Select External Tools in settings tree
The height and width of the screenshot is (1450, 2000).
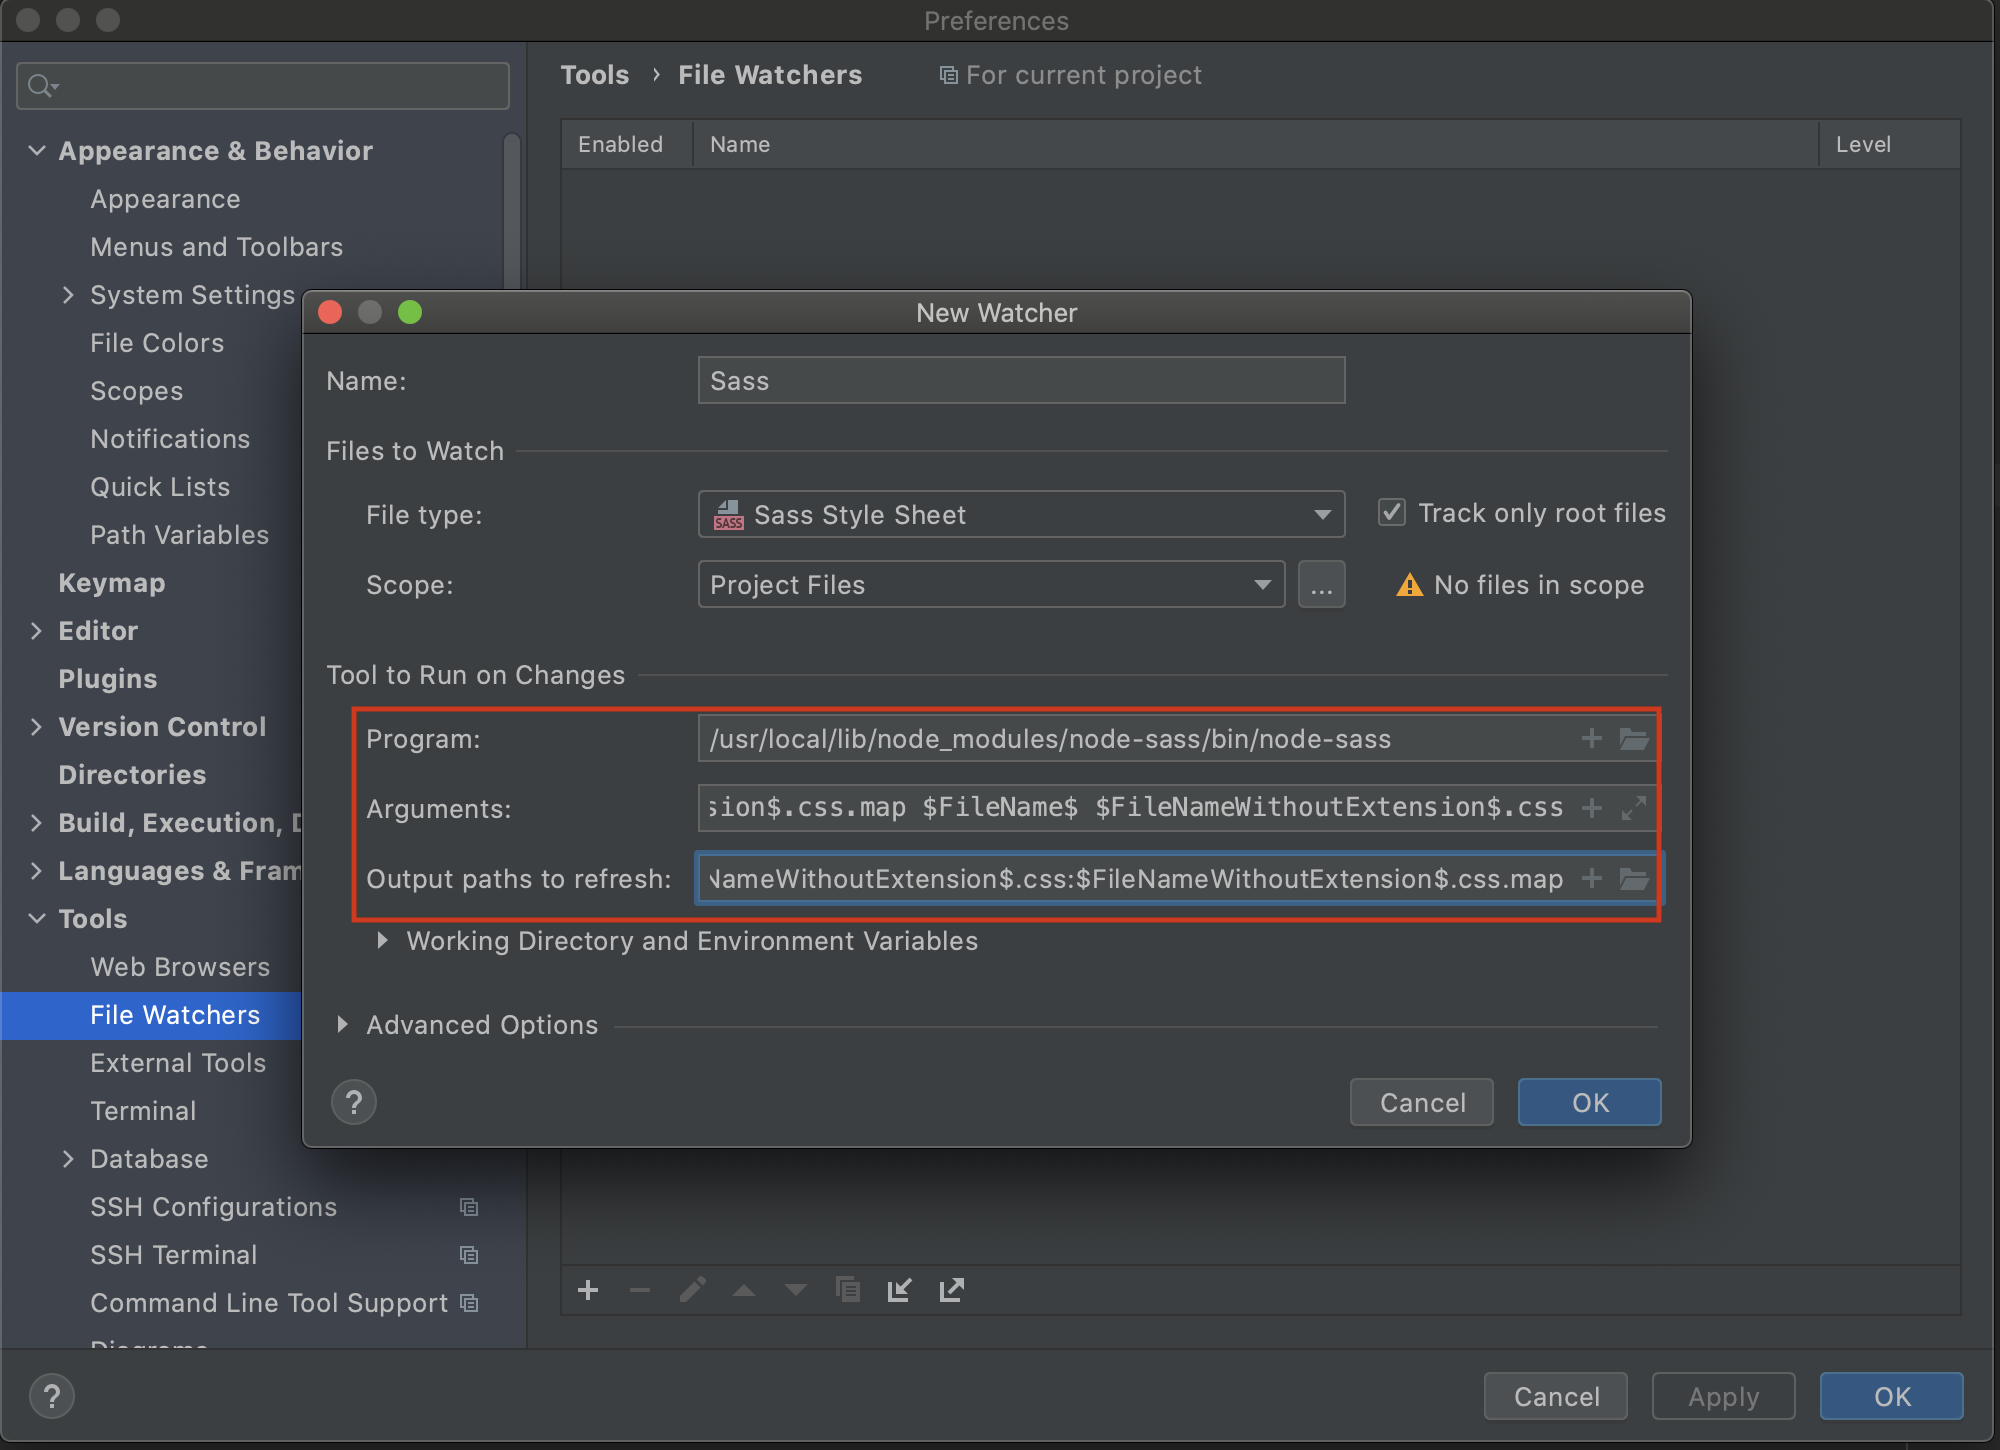point(178,1063)
